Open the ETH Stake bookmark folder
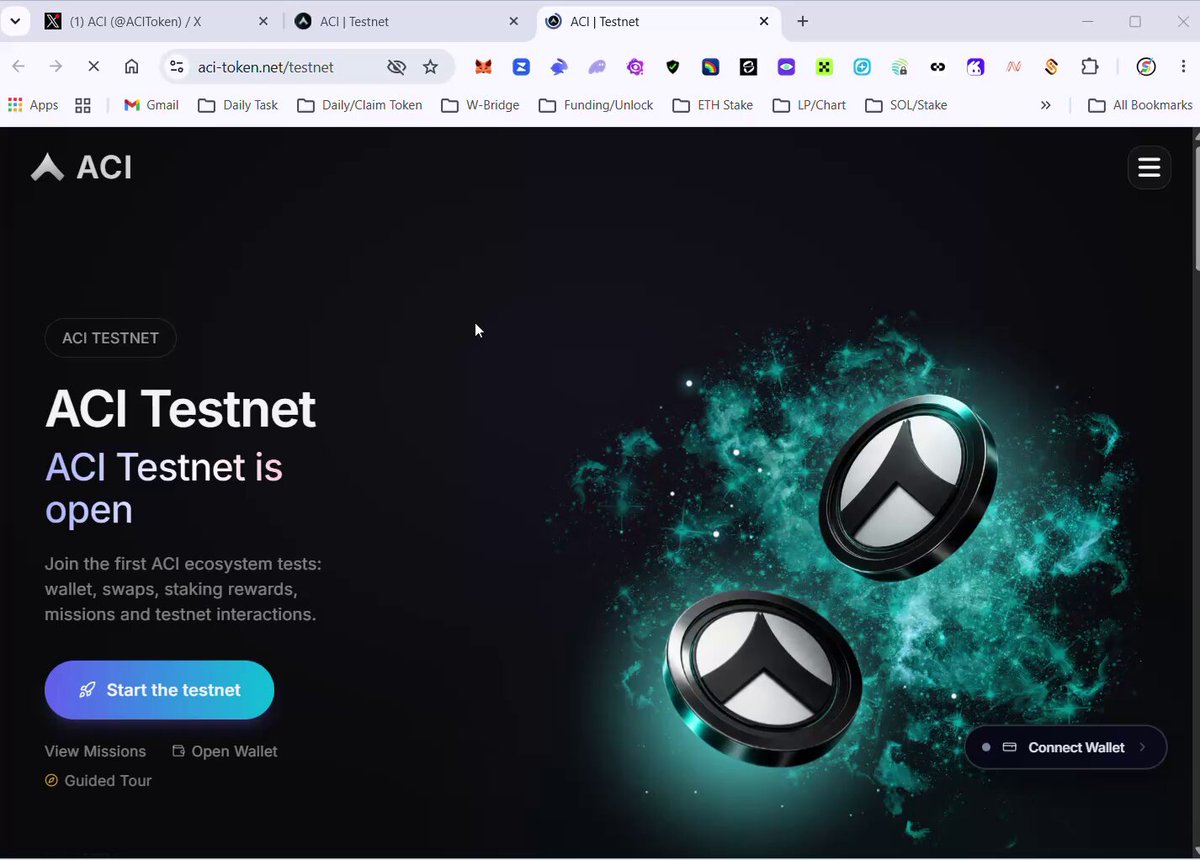The height and width of the screenshot is (860, 1200). coord(713,105)
